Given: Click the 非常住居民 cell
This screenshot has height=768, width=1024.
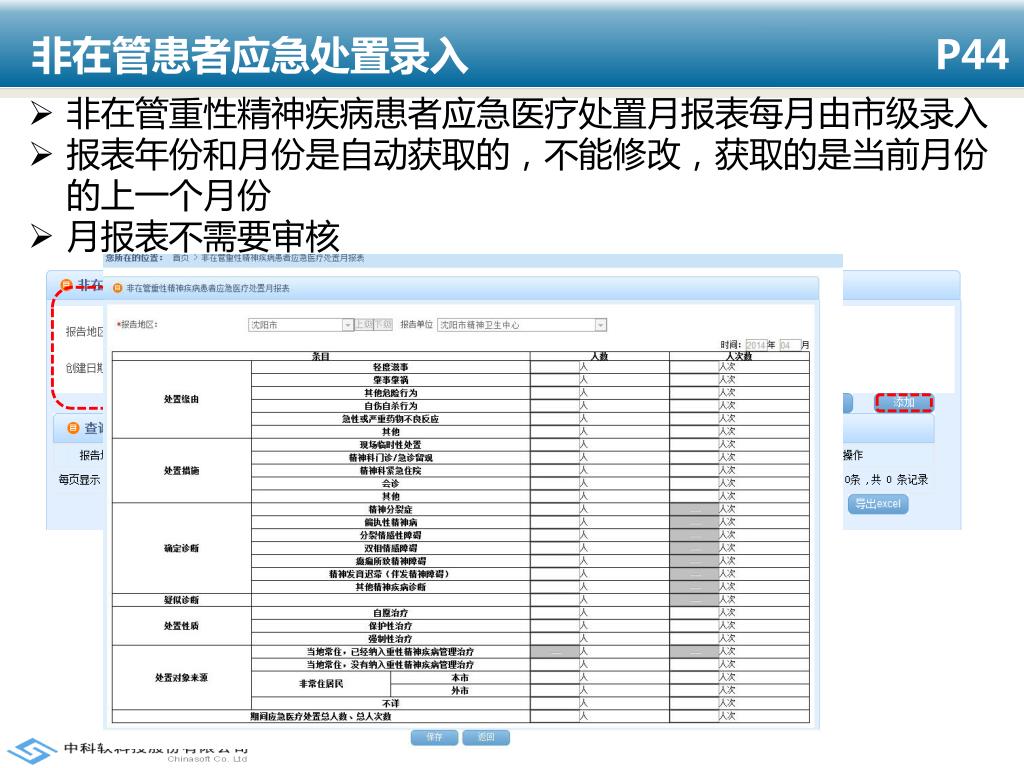Looking at the screenshot, I should tap(321, 684).
